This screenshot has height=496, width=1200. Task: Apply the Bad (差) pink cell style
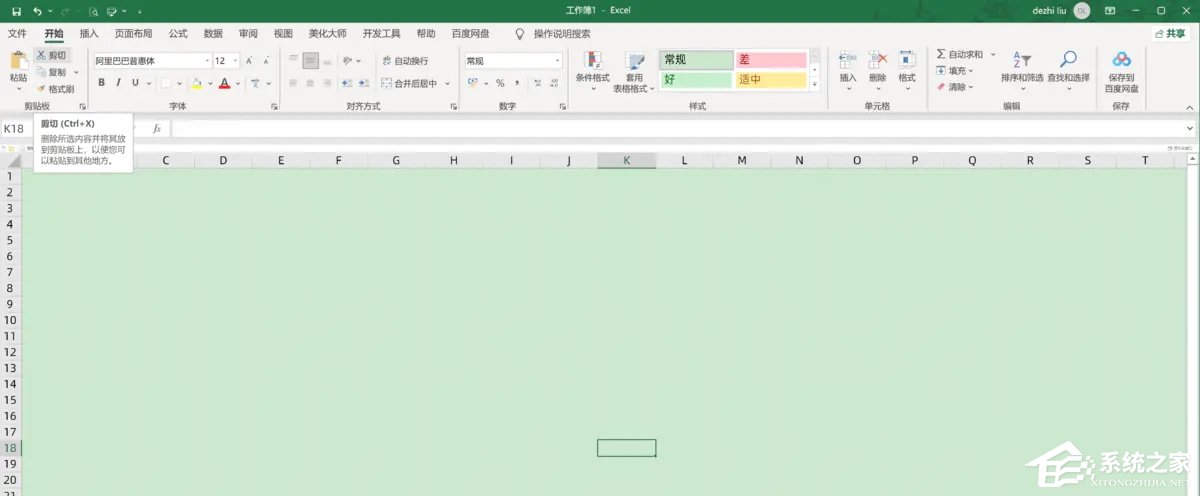(770, 60)
